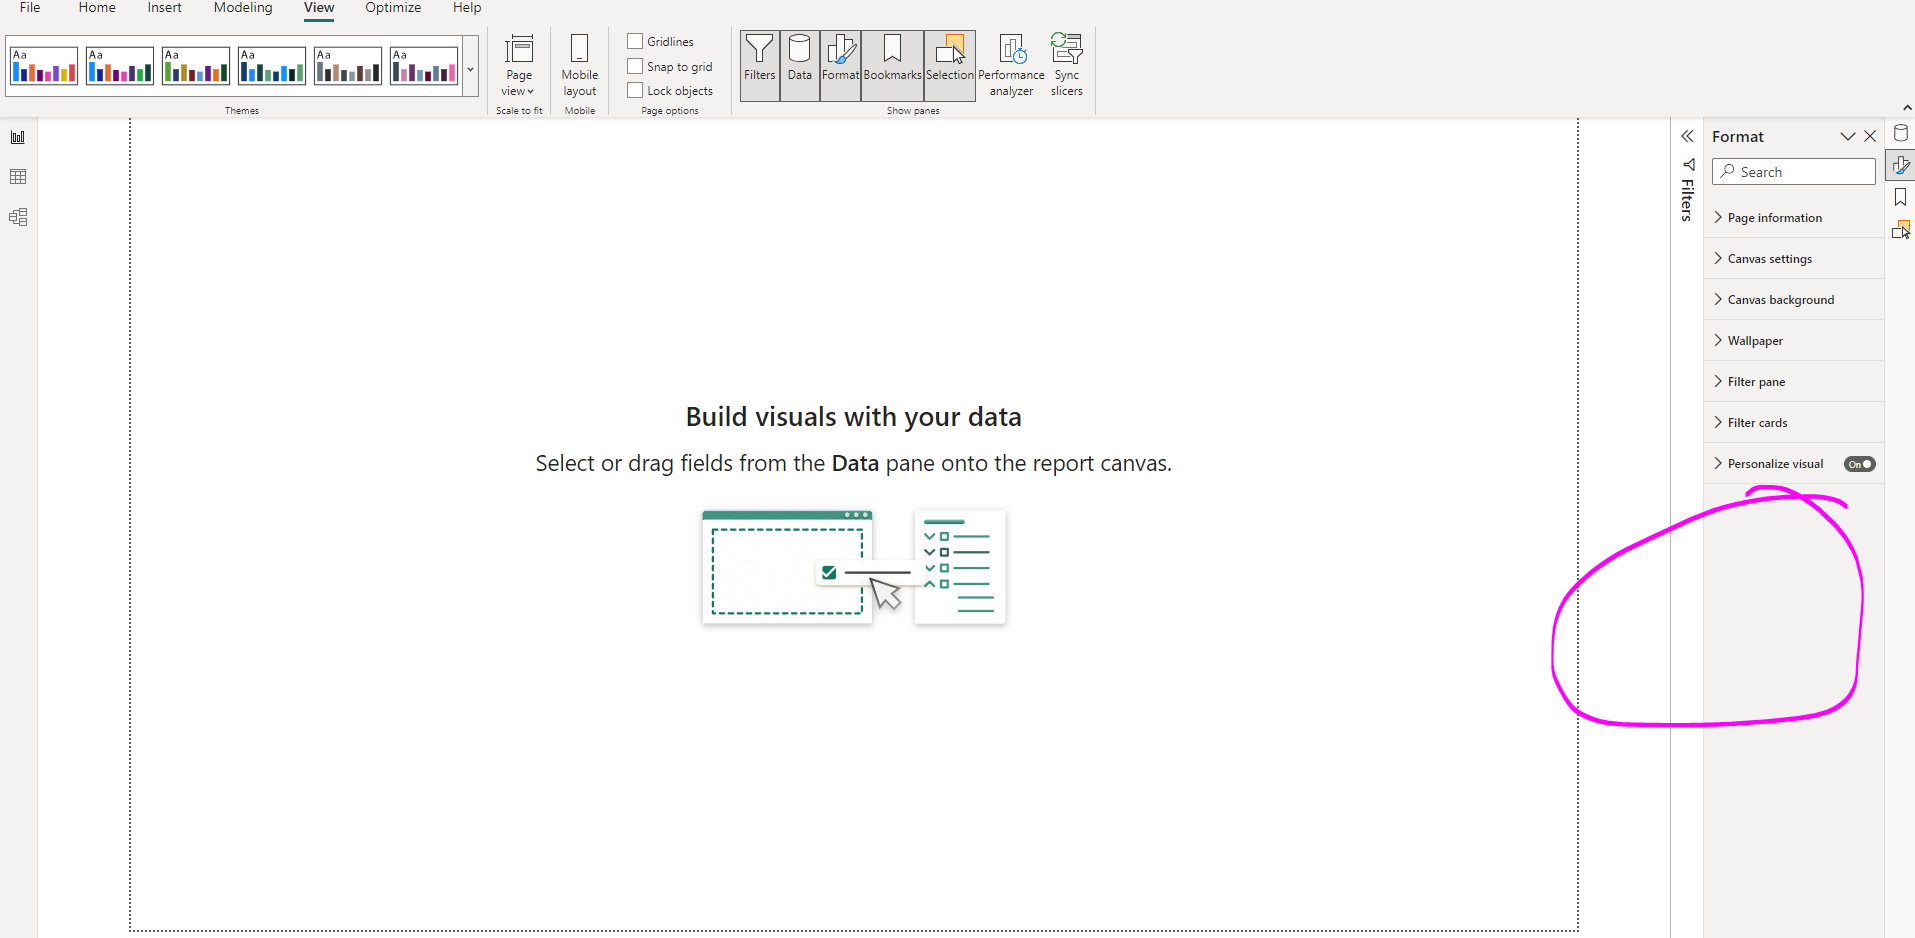Open the Sync slicers pane
Viewport: 1915px width, 938px height.
click(x=1067, y=65)
